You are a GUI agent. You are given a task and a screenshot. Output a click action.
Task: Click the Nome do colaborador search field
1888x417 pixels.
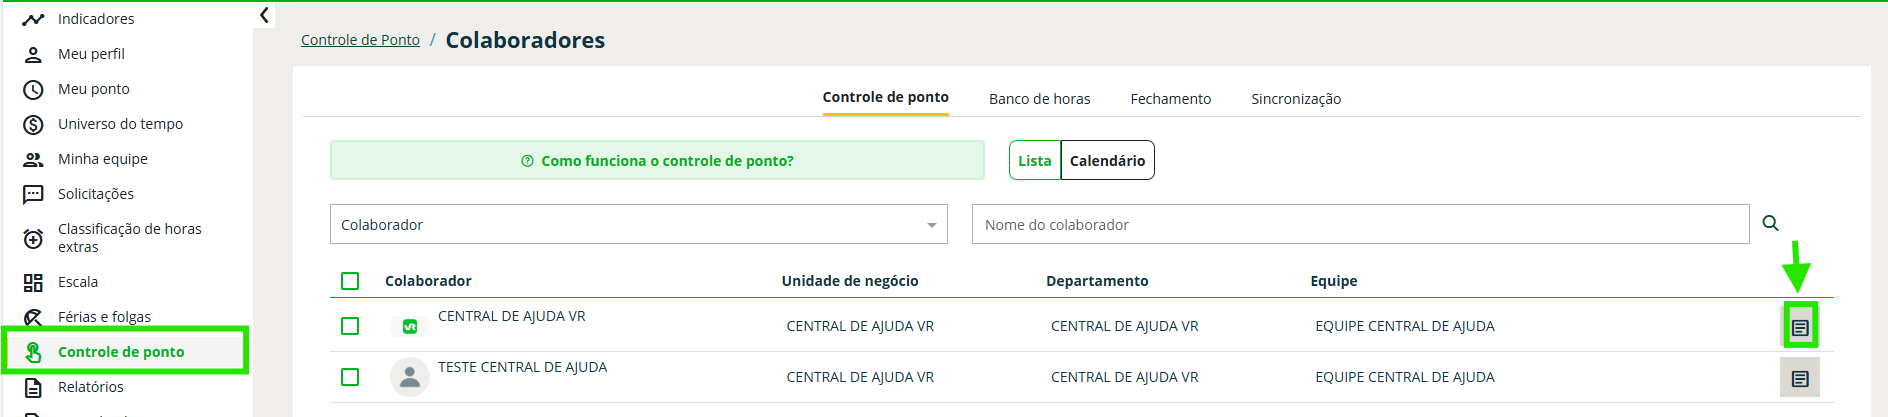tap(1360, 224)
